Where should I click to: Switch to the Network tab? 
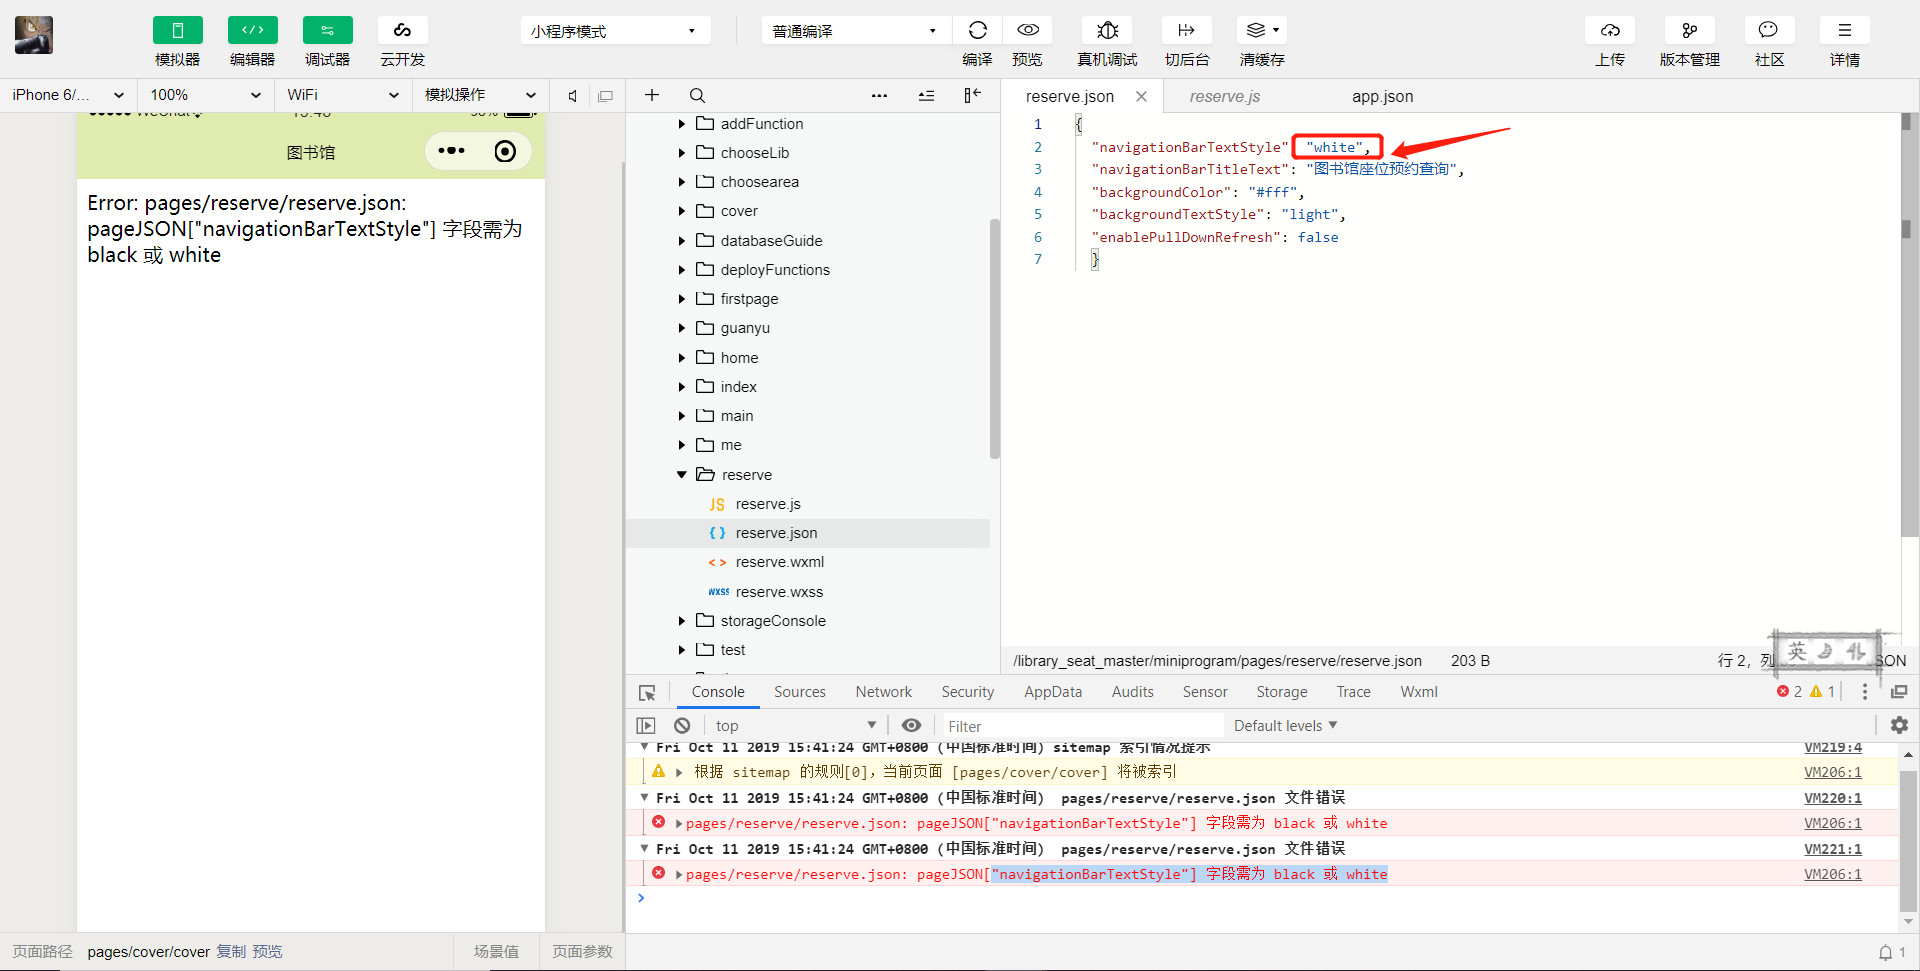point(883,692)
